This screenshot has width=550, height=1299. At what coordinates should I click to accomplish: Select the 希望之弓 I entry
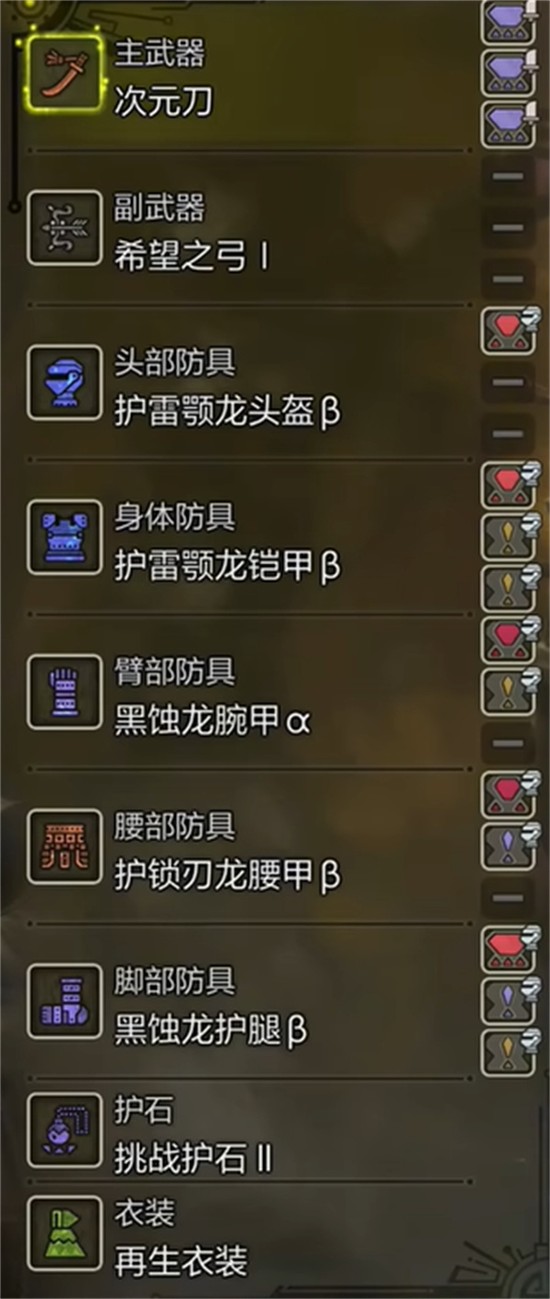click(192, 256)
